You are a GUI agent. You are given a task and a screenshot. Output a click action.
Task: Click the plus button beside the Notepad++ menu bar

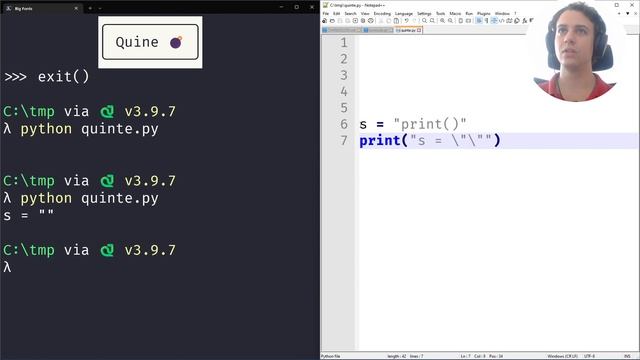[619, 13]
